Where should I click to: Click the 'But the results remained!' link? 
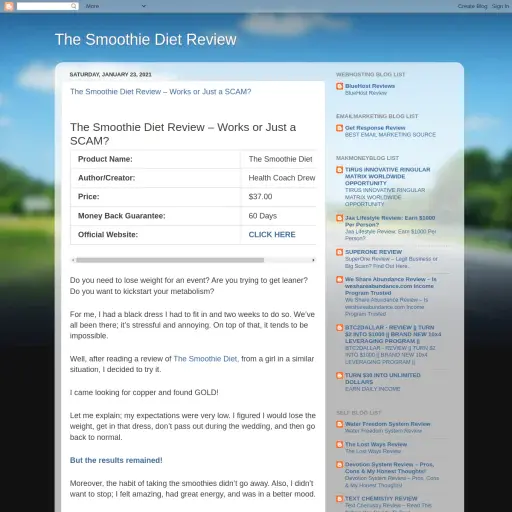[116, 460]
